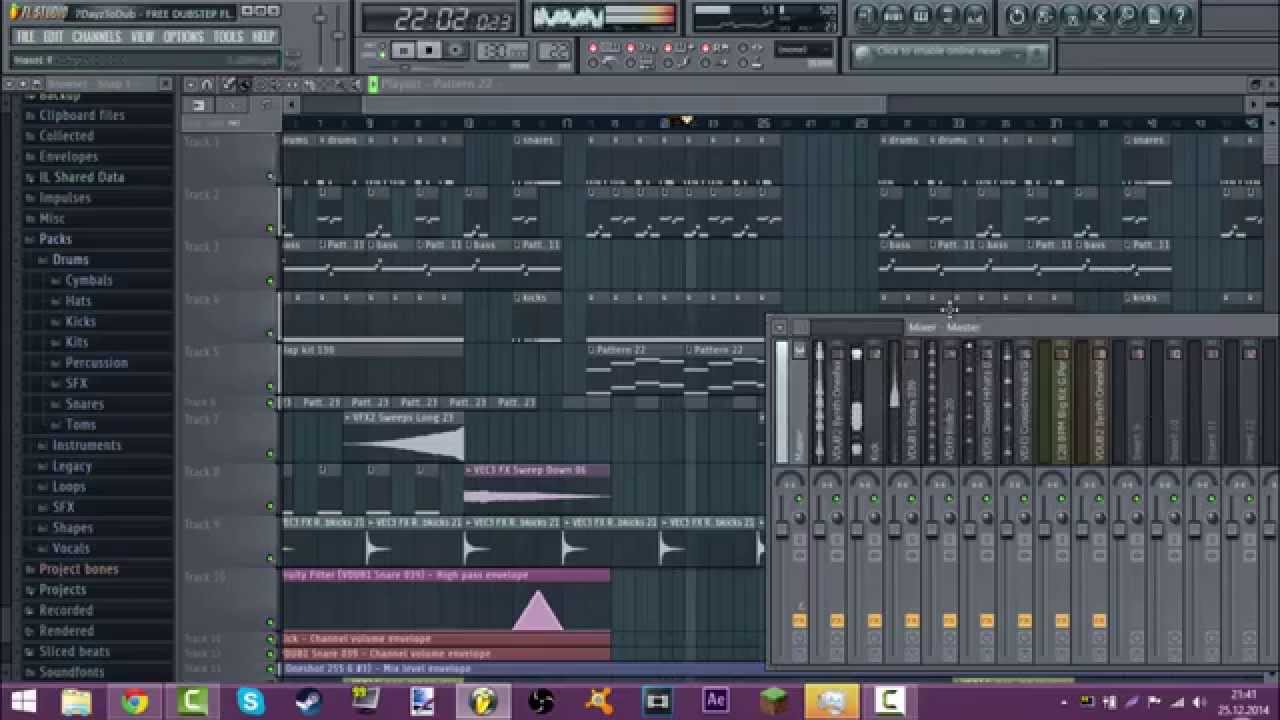Open the OPTIONS menu
The width and height of the screenshot is (1280, 720).
click(183, 37)
